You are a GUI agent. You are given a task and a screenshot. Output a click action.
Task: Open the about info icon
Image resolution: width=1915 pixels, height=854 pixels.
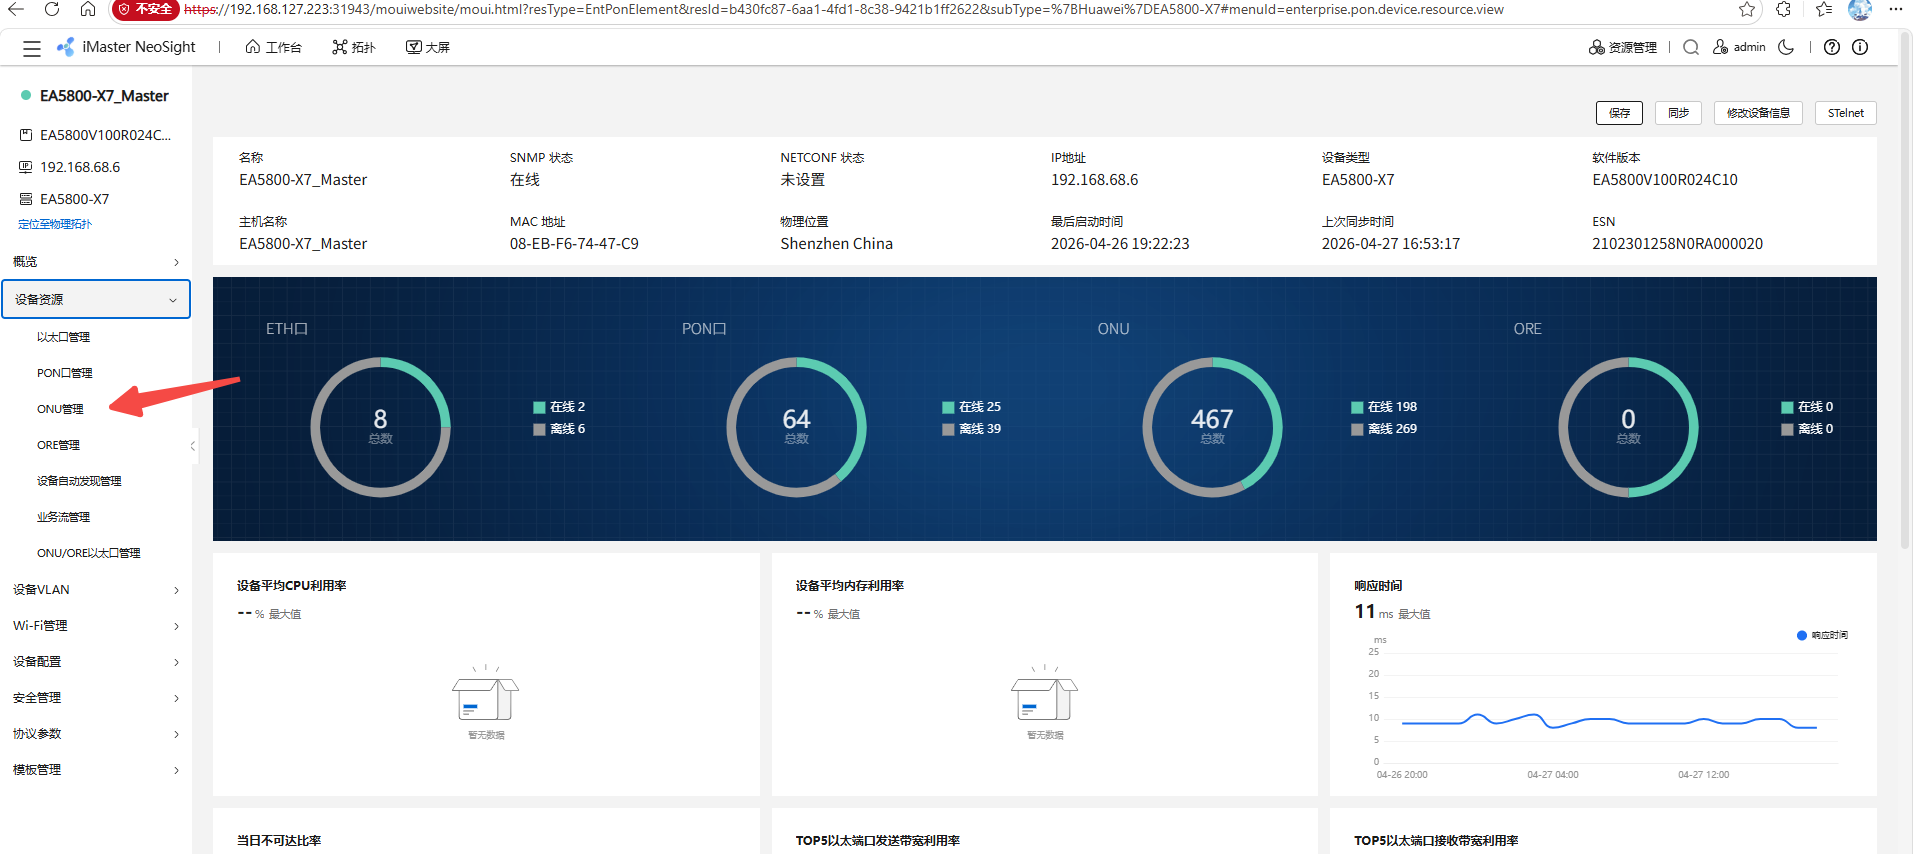(1860, 47)
